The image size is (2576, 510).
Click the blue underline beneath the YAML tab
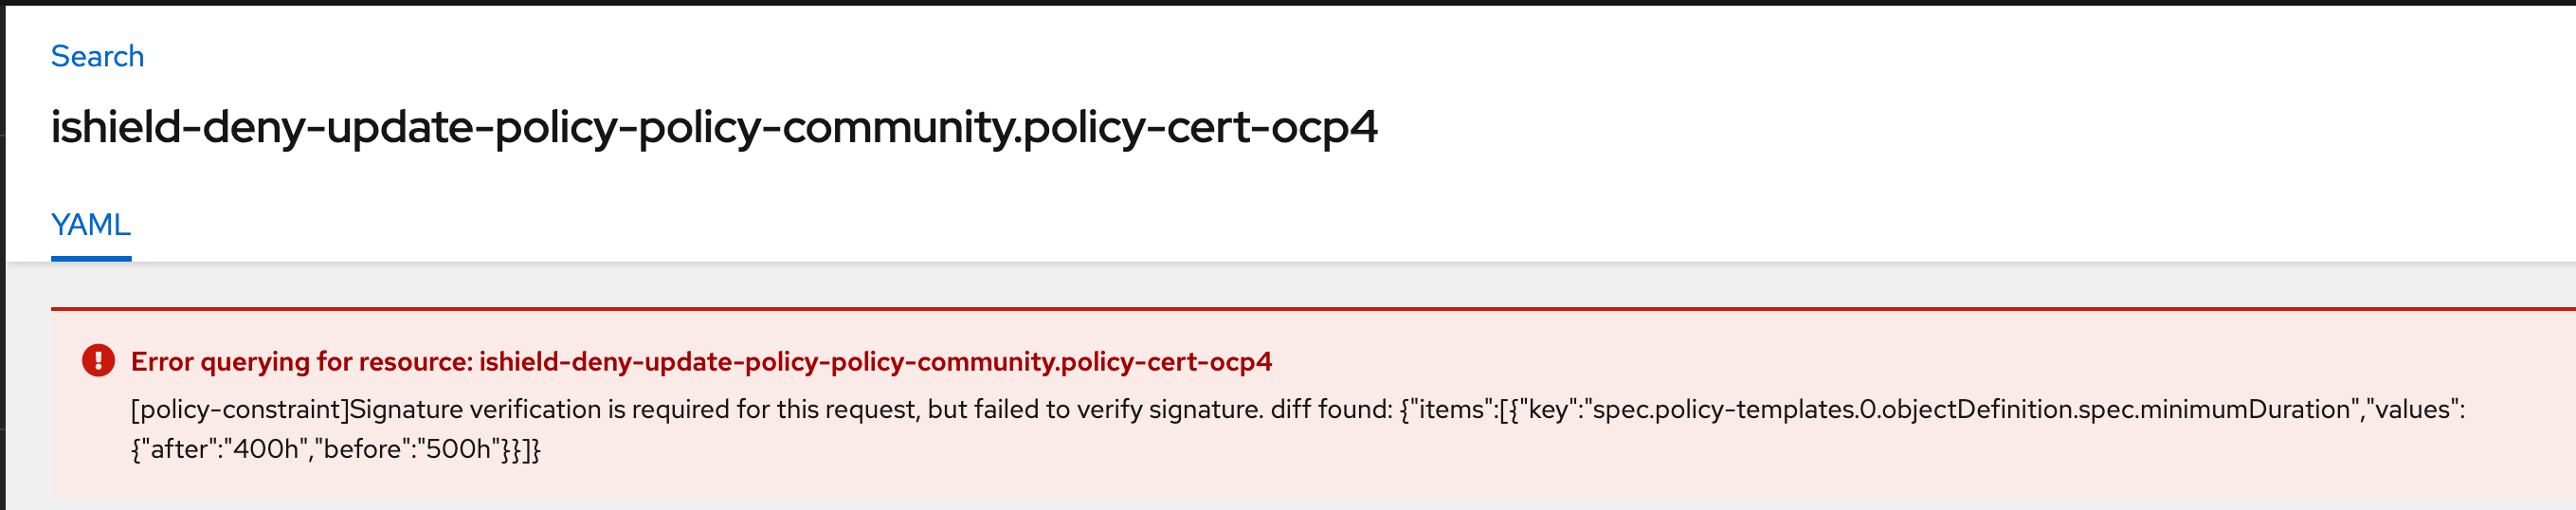(x=91, y=258)
